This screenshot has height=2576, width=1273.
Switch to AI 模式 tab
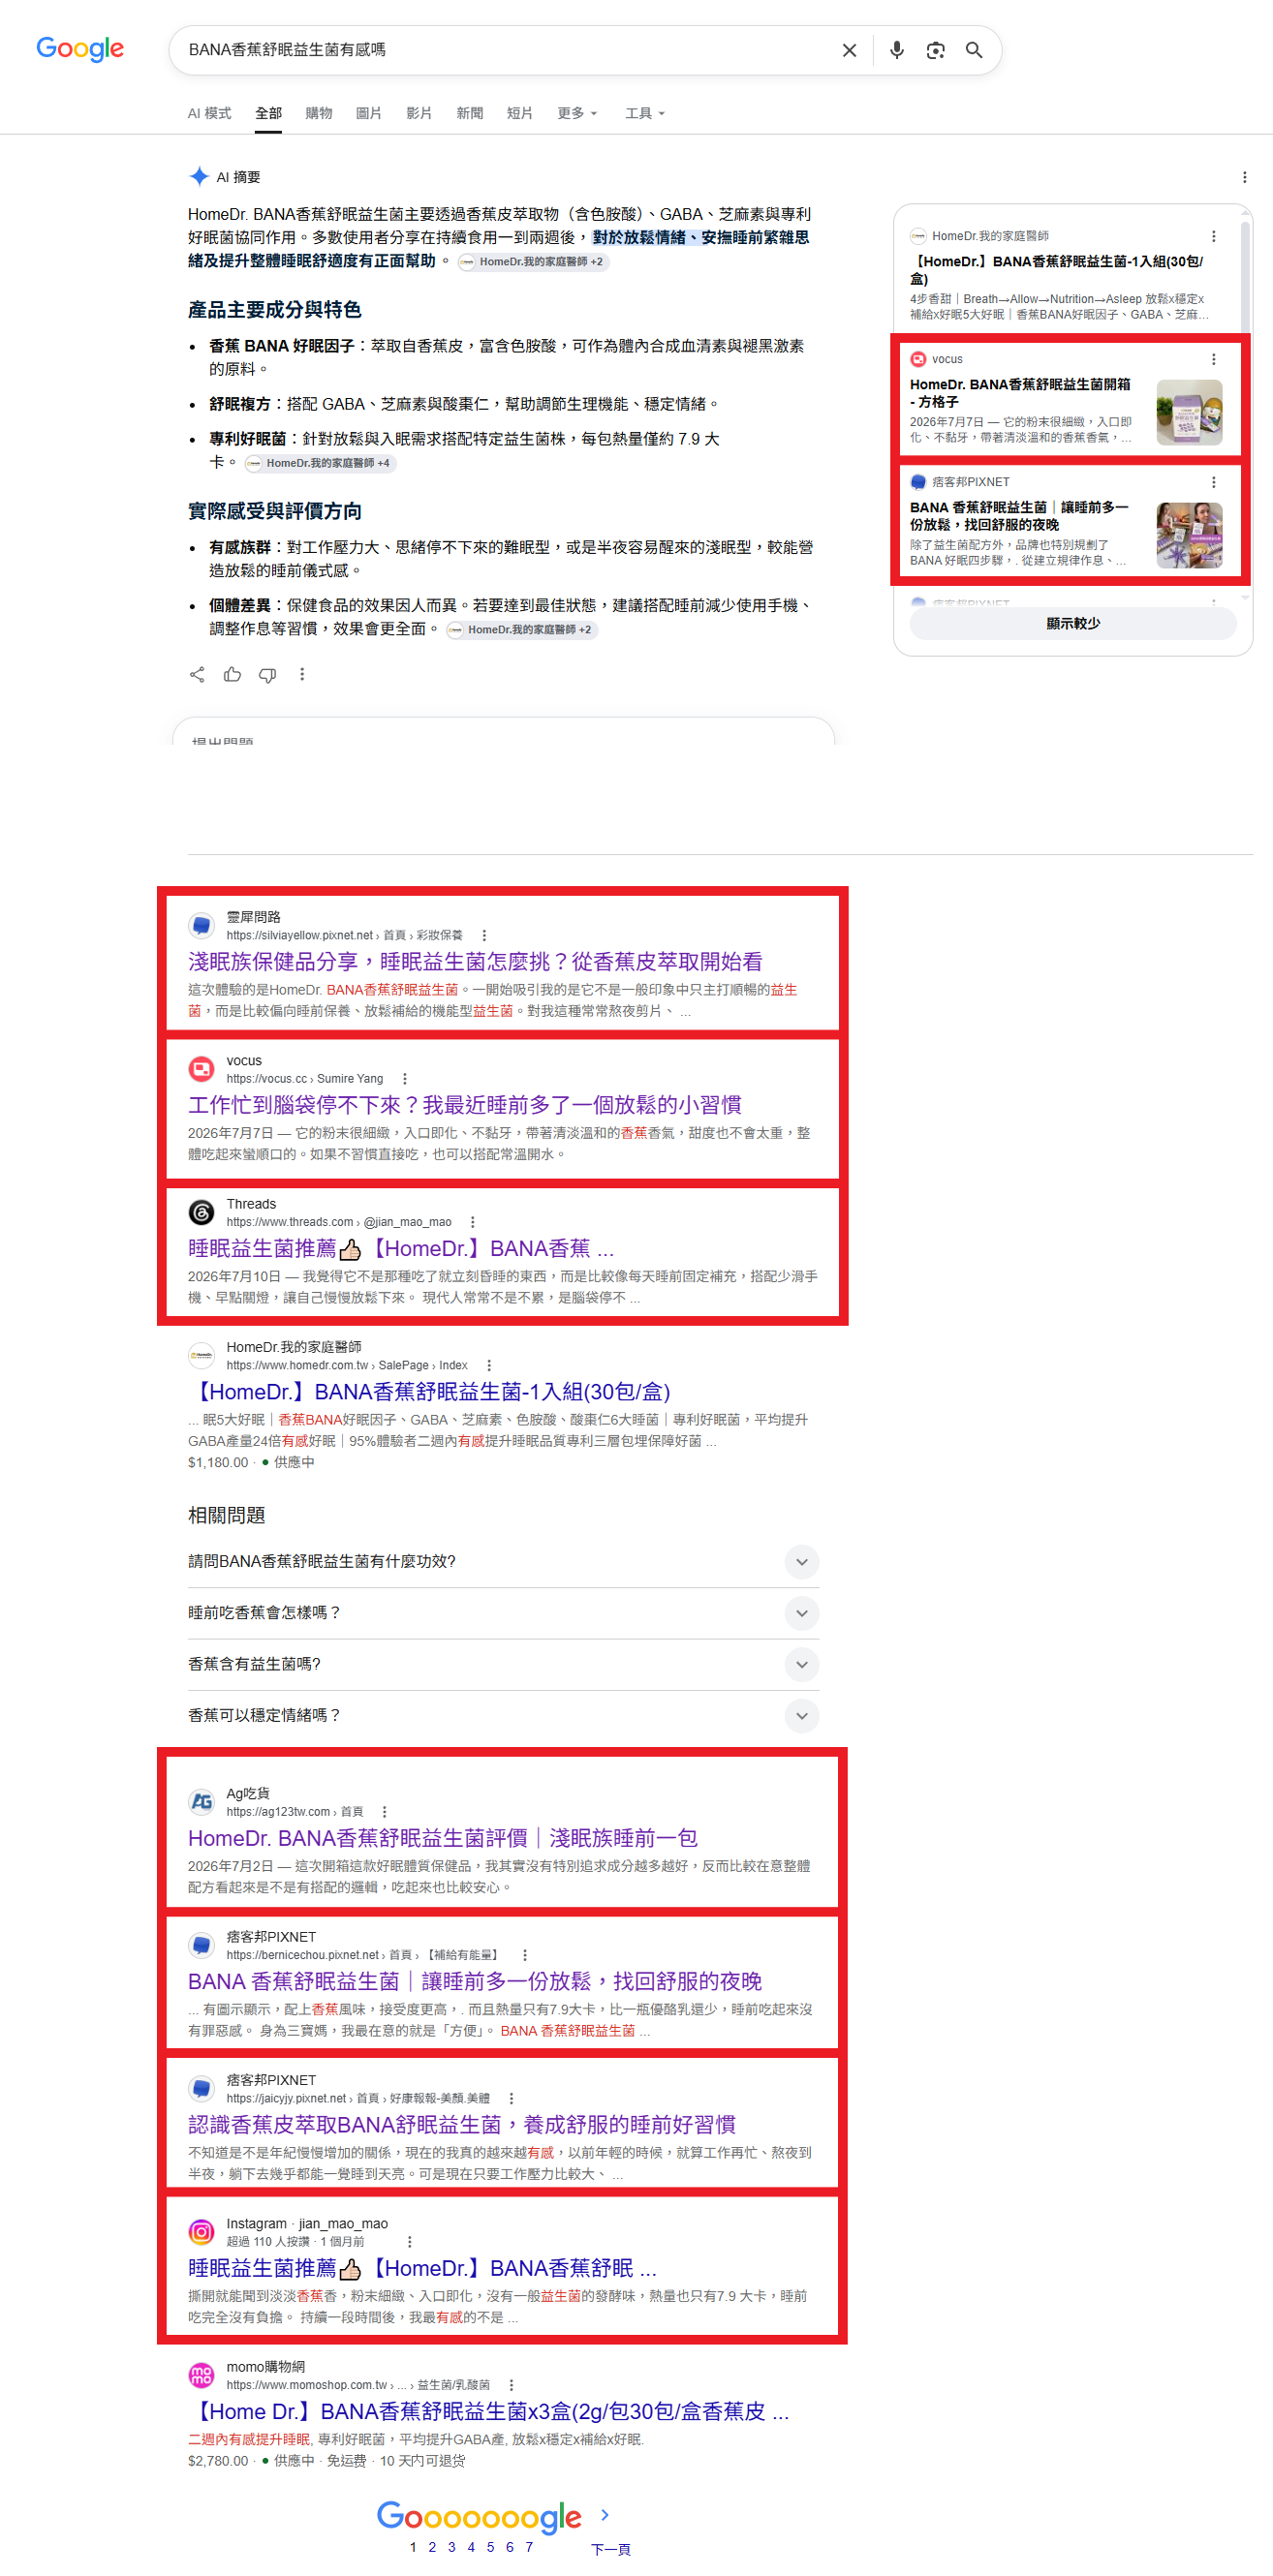209,113
